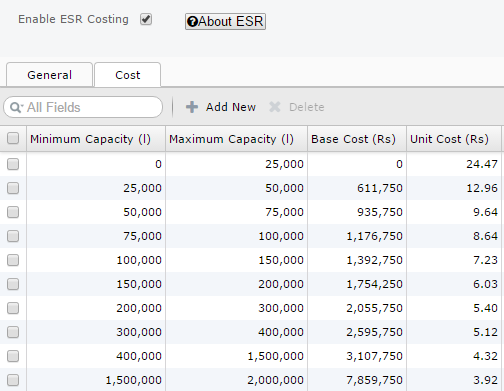Image resolution: width=504 pixels, height=391 pixels.
Task: Check the row with unit cost 5.40
Action: click(13, 308)
